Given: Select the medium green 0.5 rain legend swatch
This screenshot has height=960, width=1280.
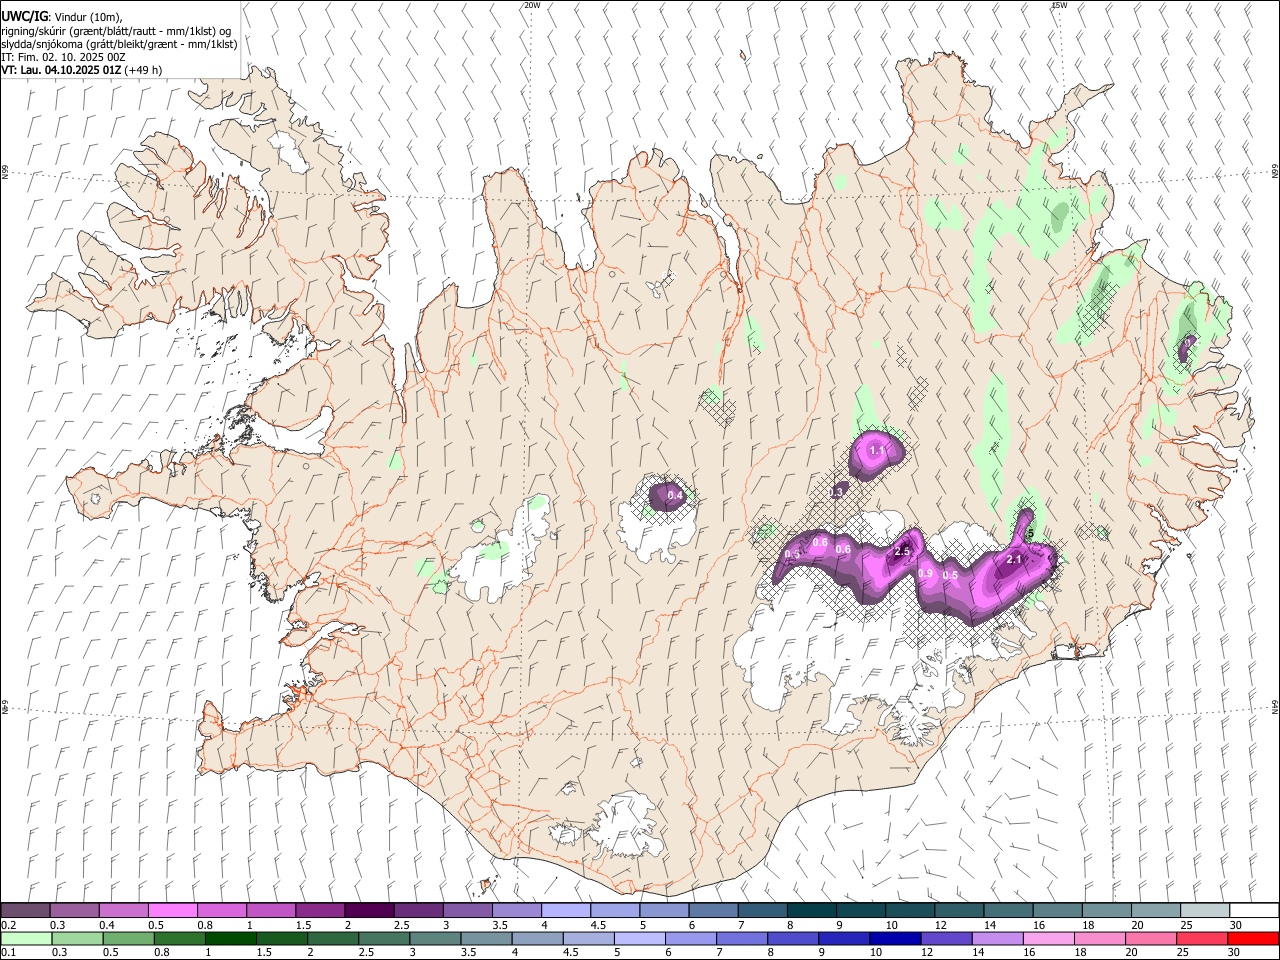Looking at the screenshot, I should pyautogui.click(x=128, y=938).
